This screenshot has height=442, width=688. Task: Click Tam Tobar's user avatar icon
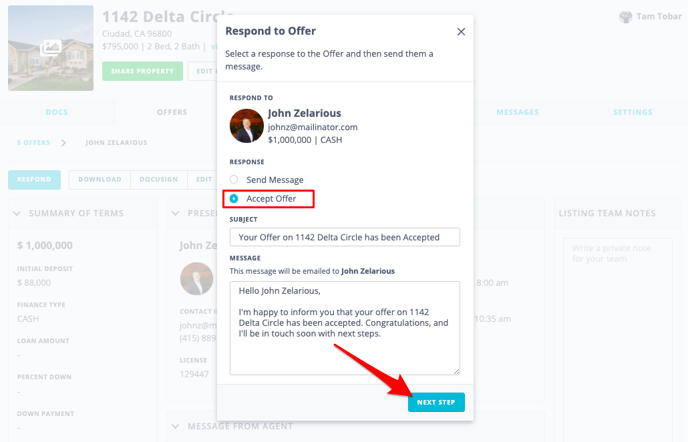pyautogui.click(x=625, y=17)
